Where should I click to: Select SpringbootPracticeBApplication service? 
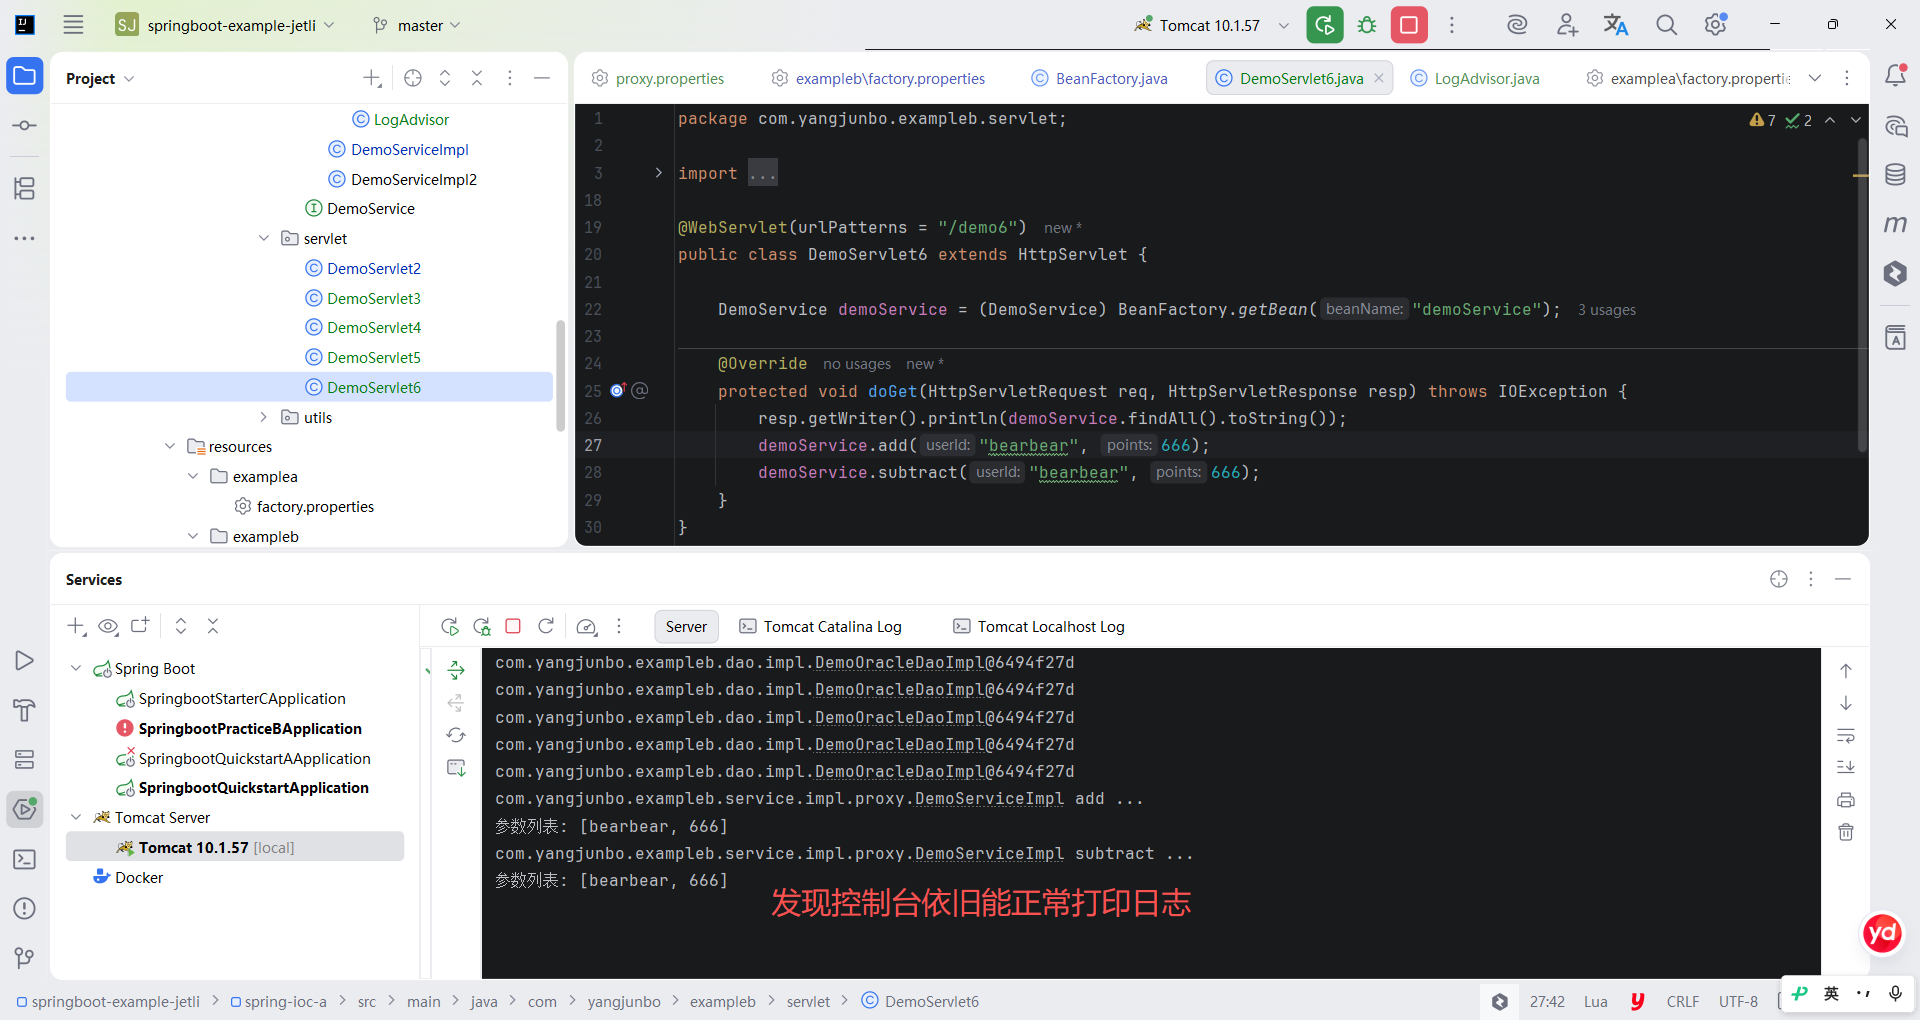[250, 728]
